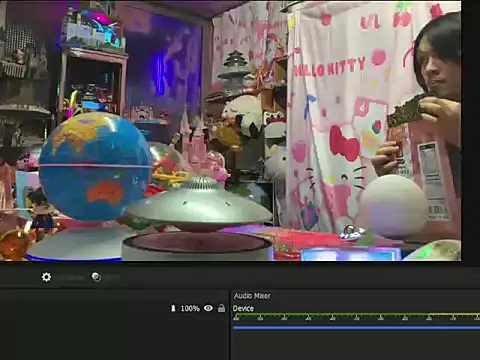This screenshot has height=360, width=480.
Task: Click the video preview canvas
Action: pyautogui.click(x=231, y=131)
